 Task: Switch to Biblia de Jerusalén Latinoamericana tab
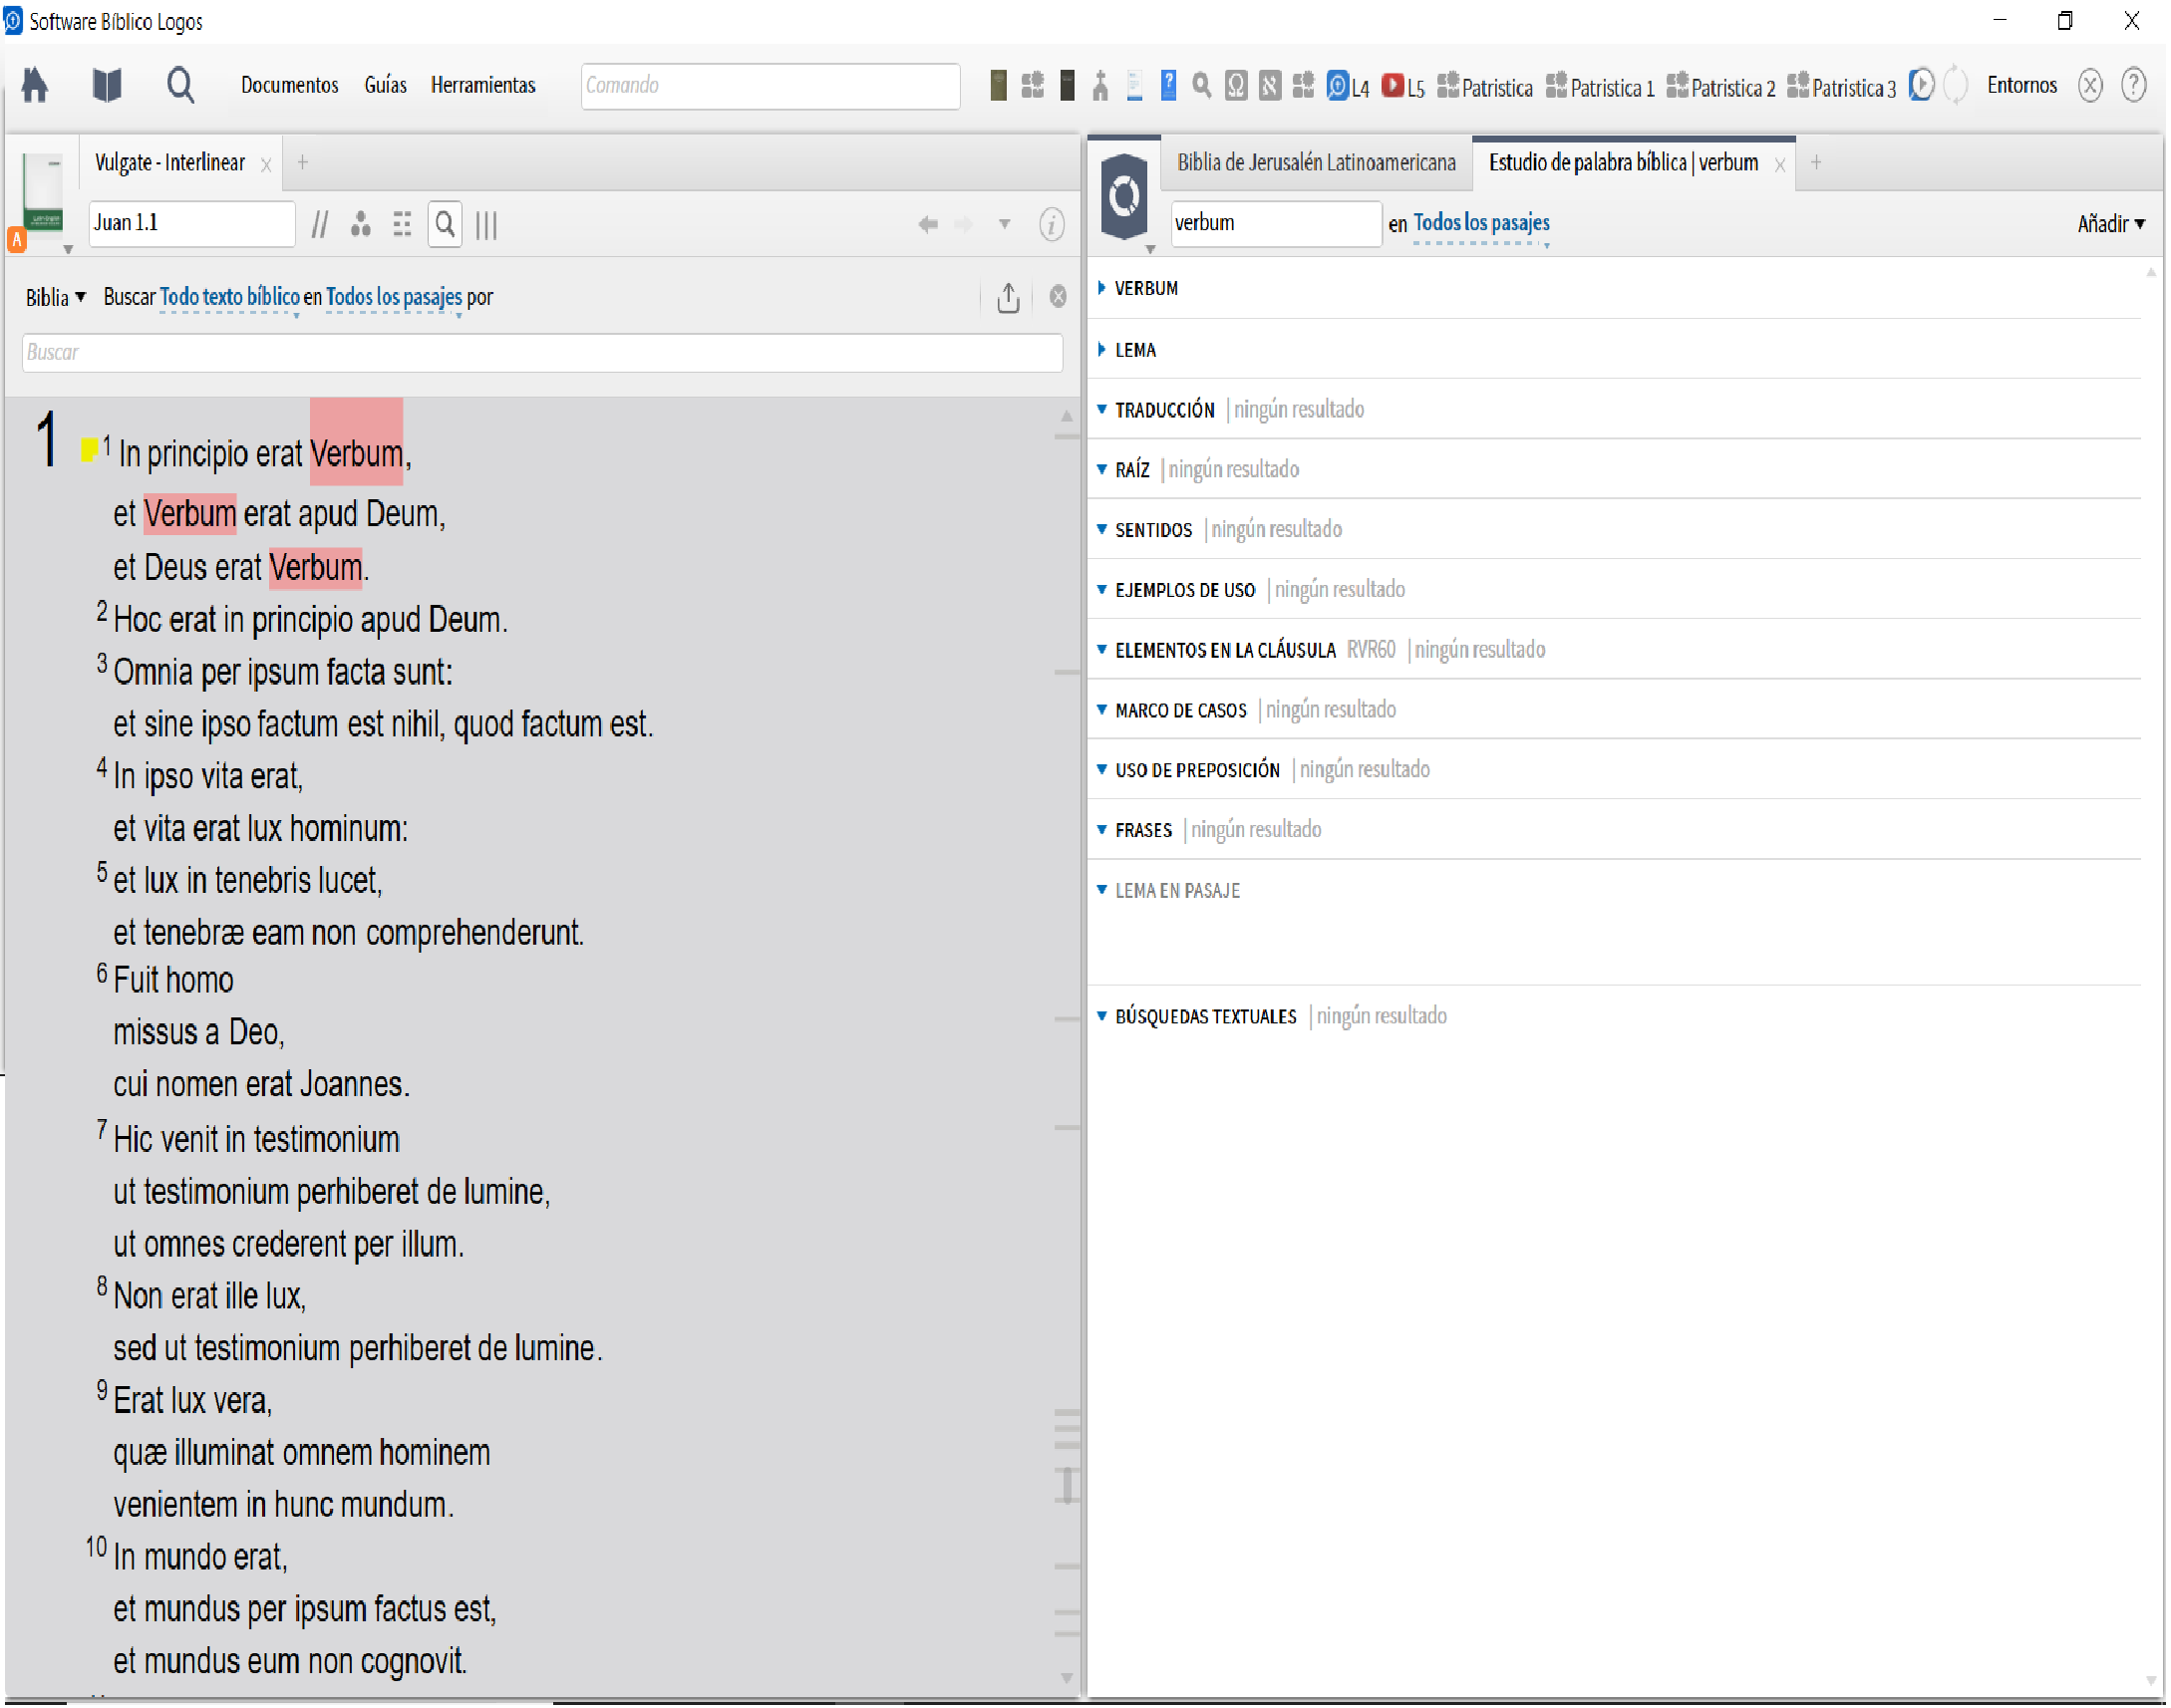click(x=1316, y=162)
